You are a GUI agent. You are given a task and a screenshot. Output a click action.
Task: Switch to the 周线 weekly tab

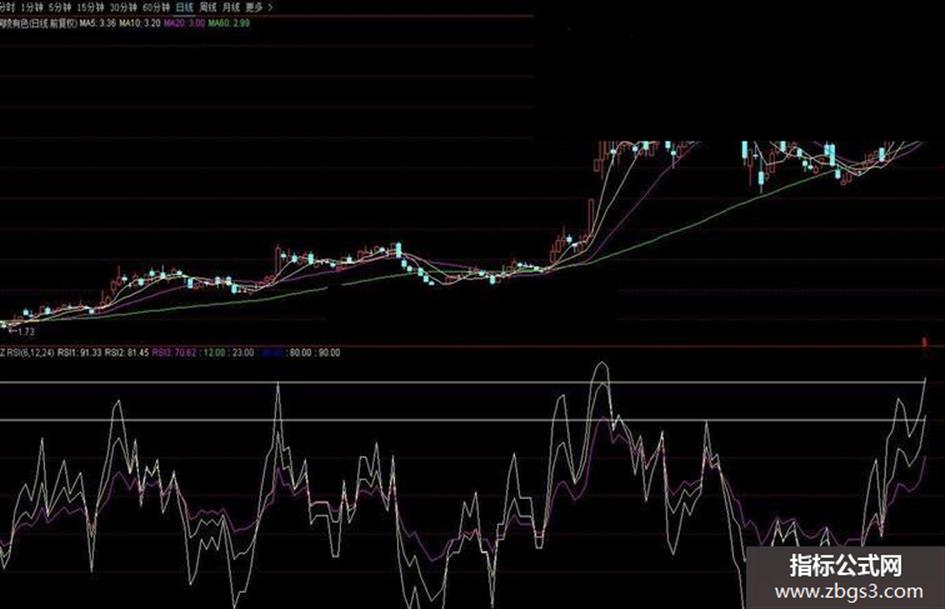(207, 7)
